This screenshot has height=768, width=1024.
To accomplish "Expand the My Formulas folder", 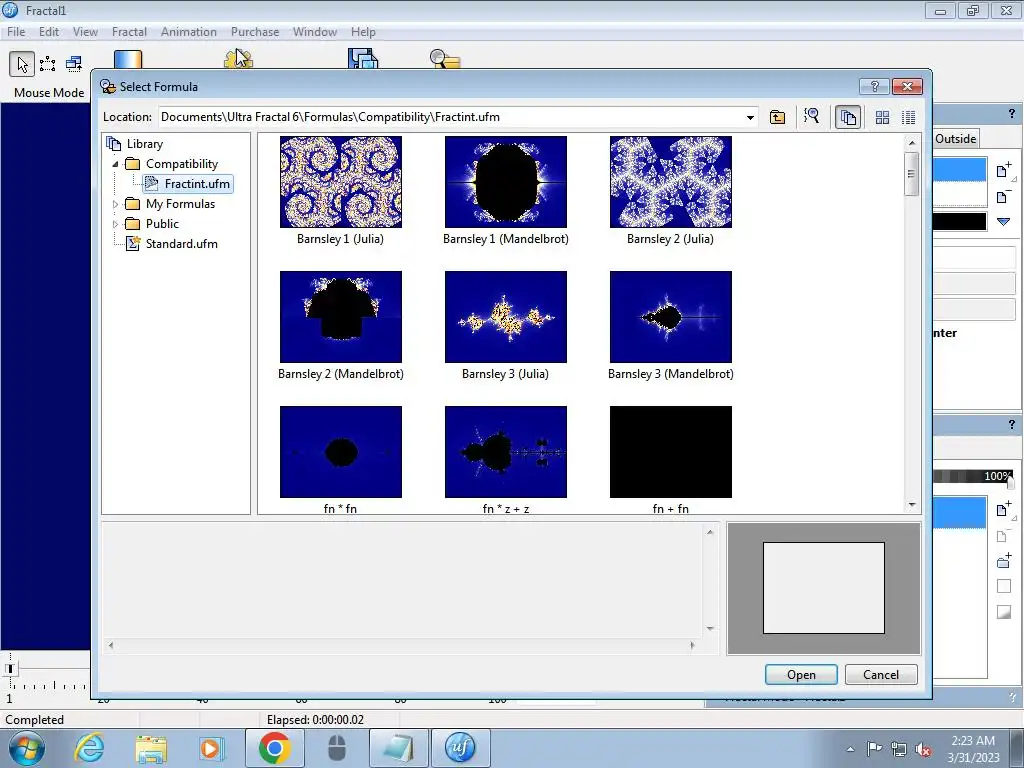I will (x=116, y=204).
